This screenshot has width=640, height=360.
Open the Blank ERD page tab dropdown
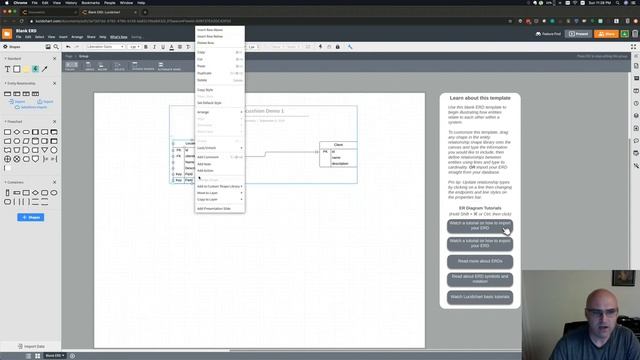point(55,356)
